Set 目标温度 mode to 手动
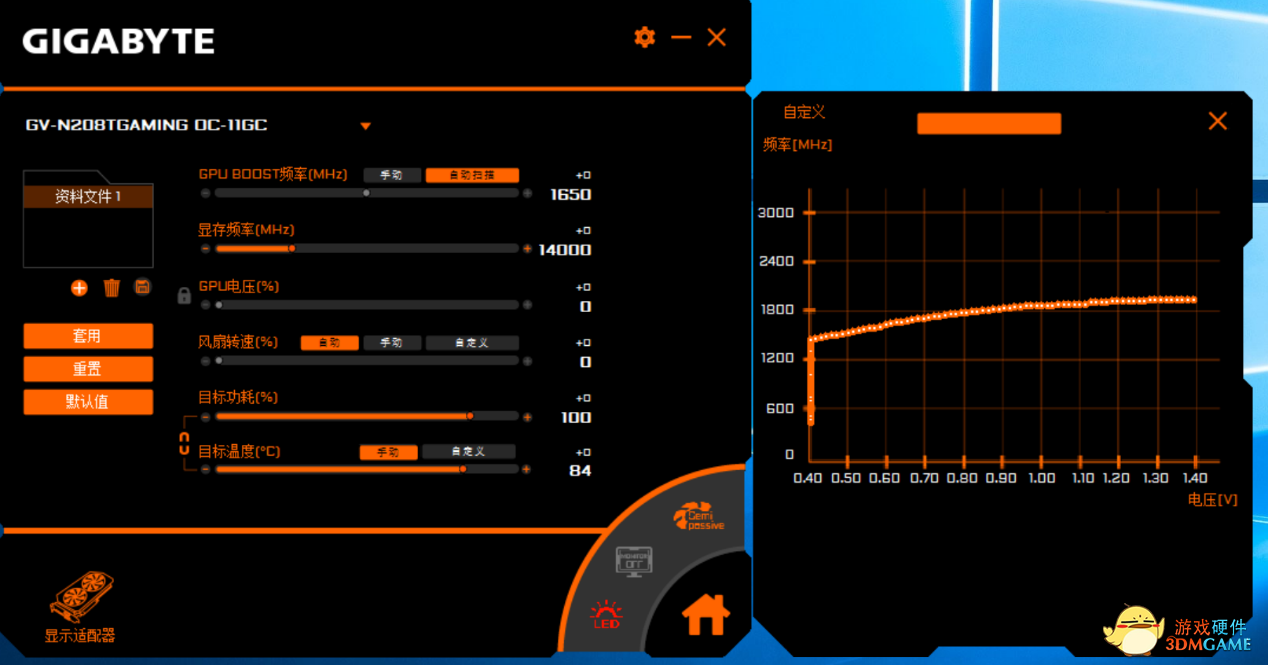This screenshot has height=665, width=1268. coord(388,452)
